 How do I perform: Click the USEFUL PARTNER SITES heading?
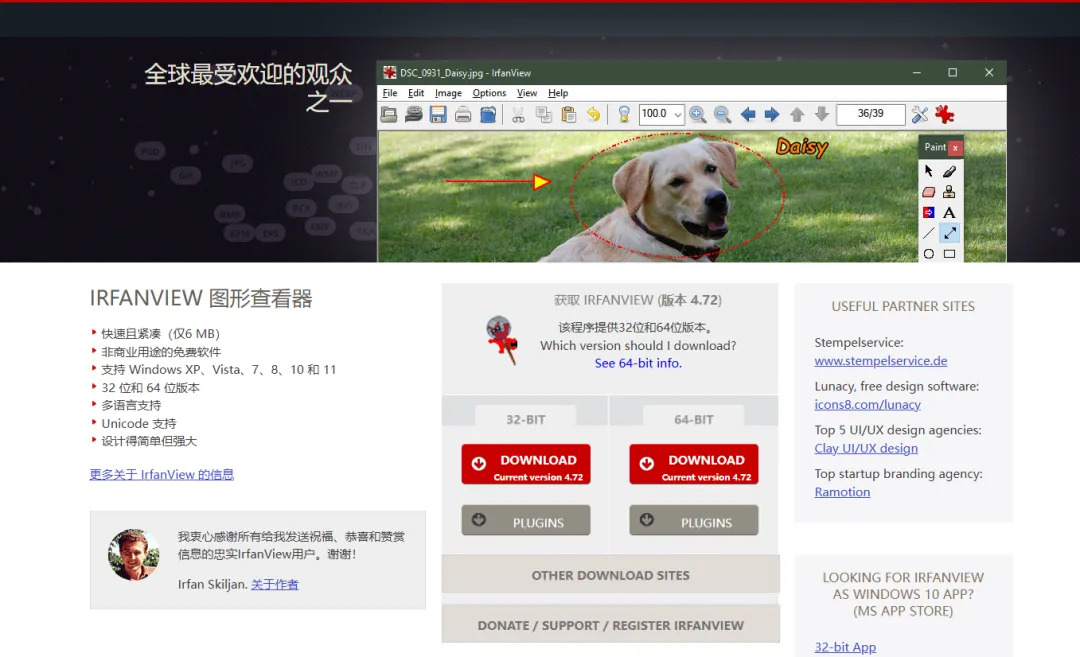(903, 306)
